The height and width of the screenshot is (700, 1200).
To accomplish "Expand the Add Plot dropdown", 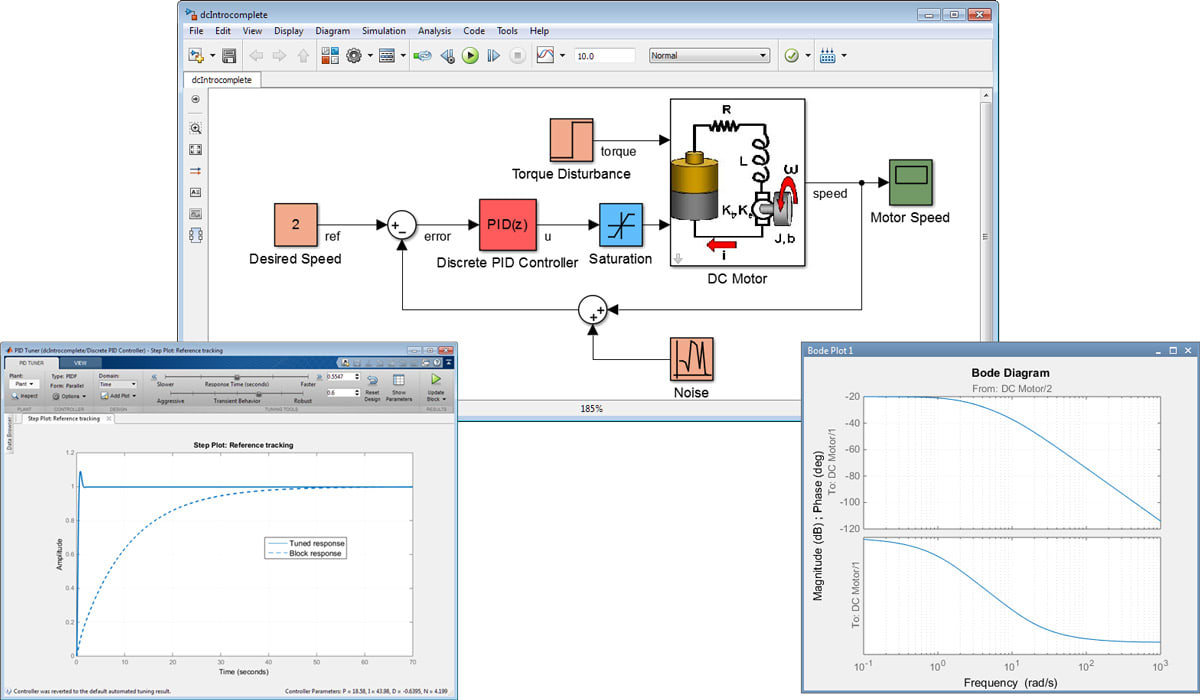I will click(117, 396).
